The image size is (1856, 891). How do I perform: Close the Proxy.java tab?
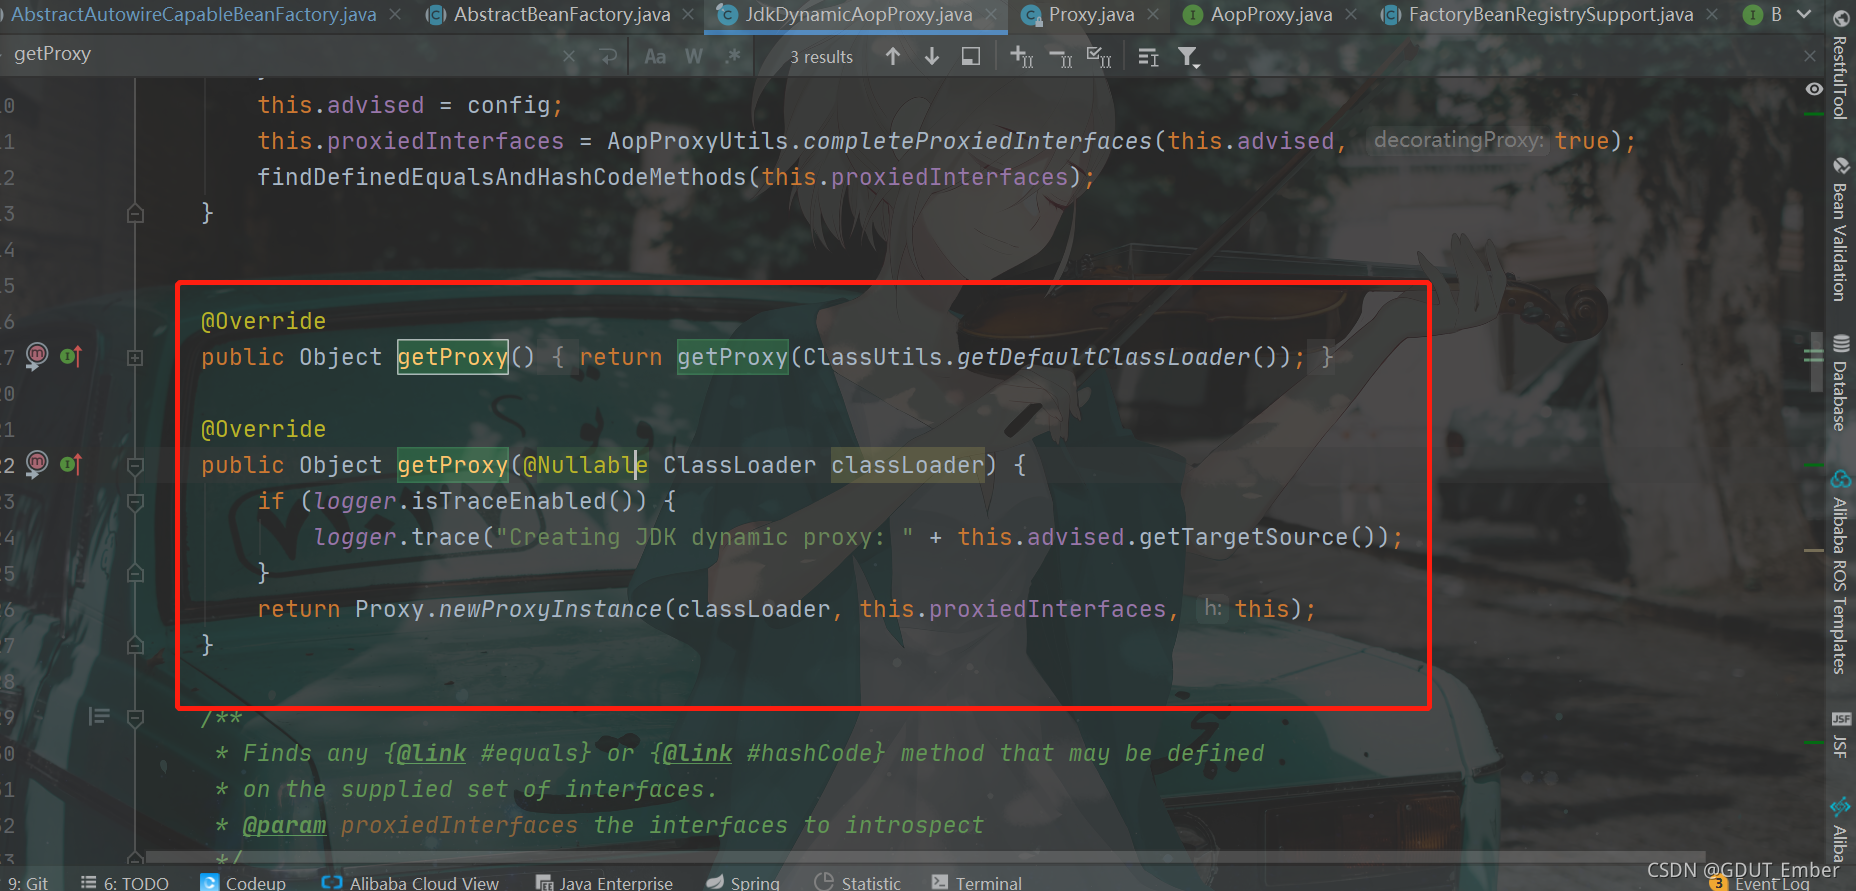coord(1153,15)
